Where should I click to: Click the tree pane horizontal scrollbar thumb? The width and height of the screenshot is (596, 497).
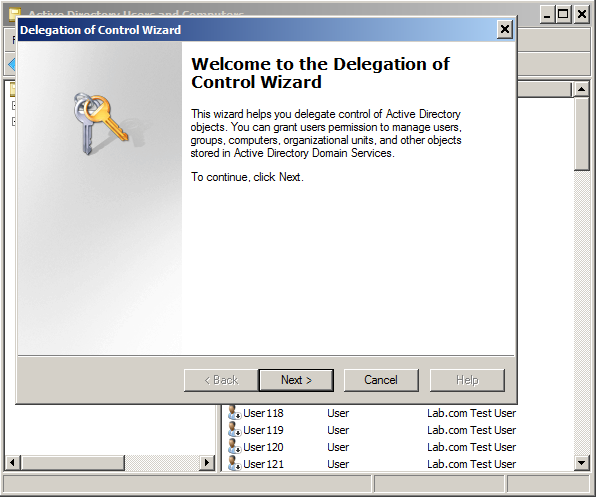(x=72, y=462)
